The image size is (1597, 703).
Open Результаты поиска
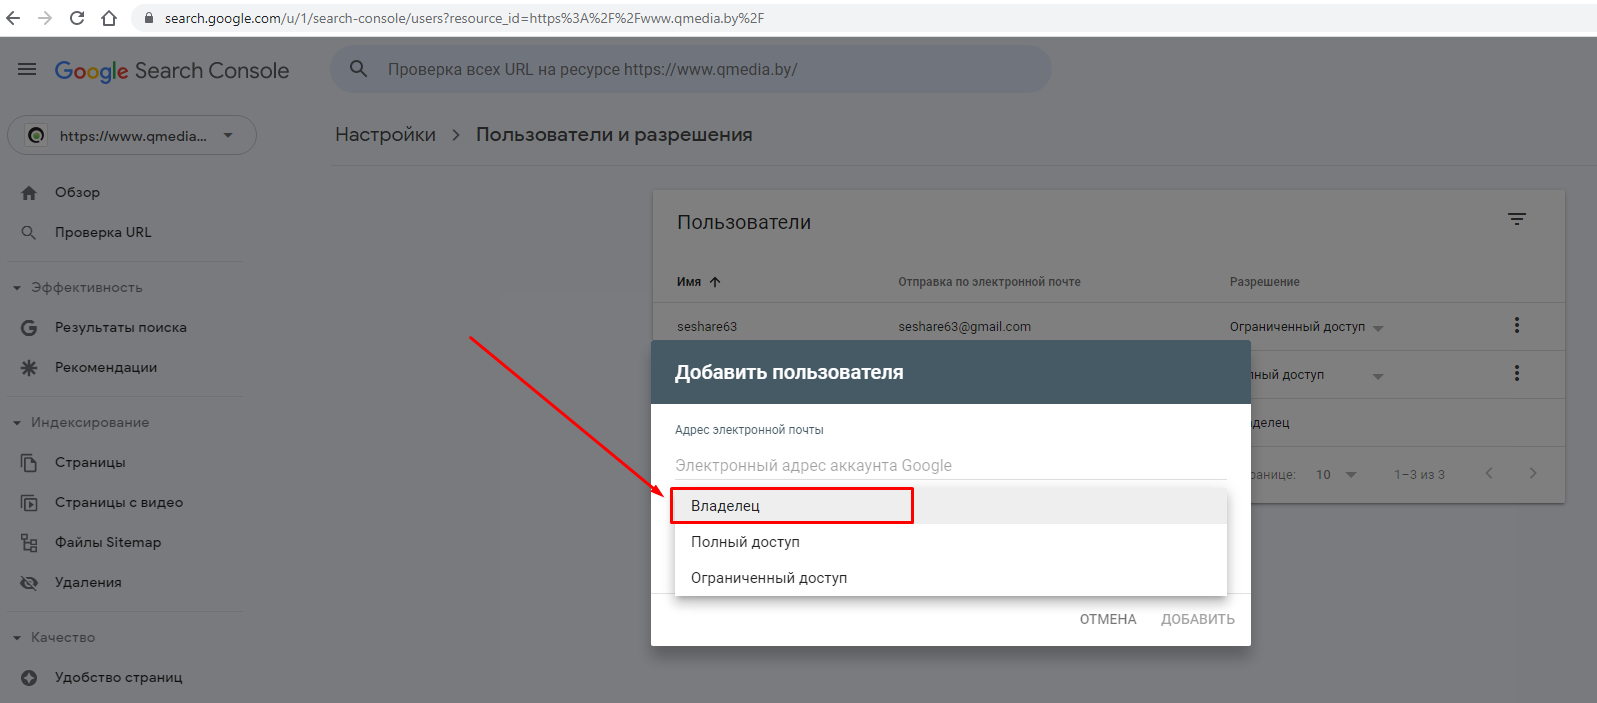pyautogui.click(x=121, y=327)
